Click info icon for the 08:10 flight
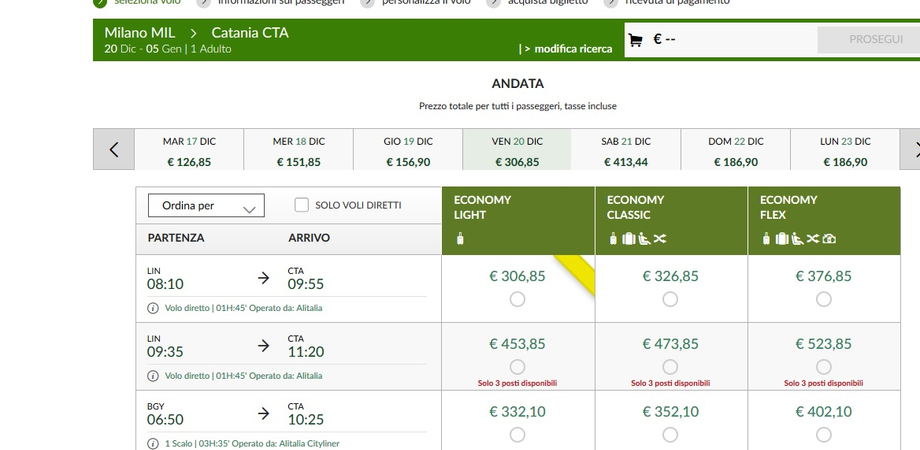Image resolution: width=920 pixels, height=450 pixels. point(153,308)
